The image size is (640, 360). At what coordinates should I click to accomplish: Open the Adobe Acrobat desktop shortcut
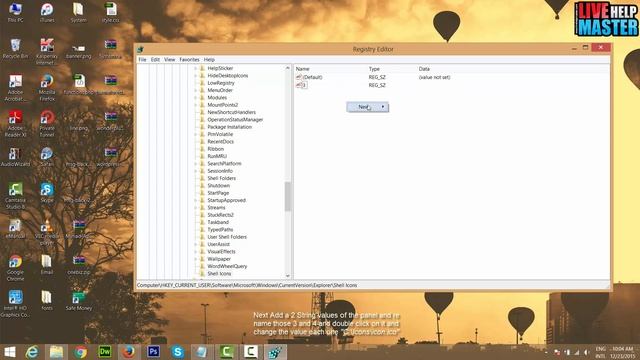click(16, 88)
